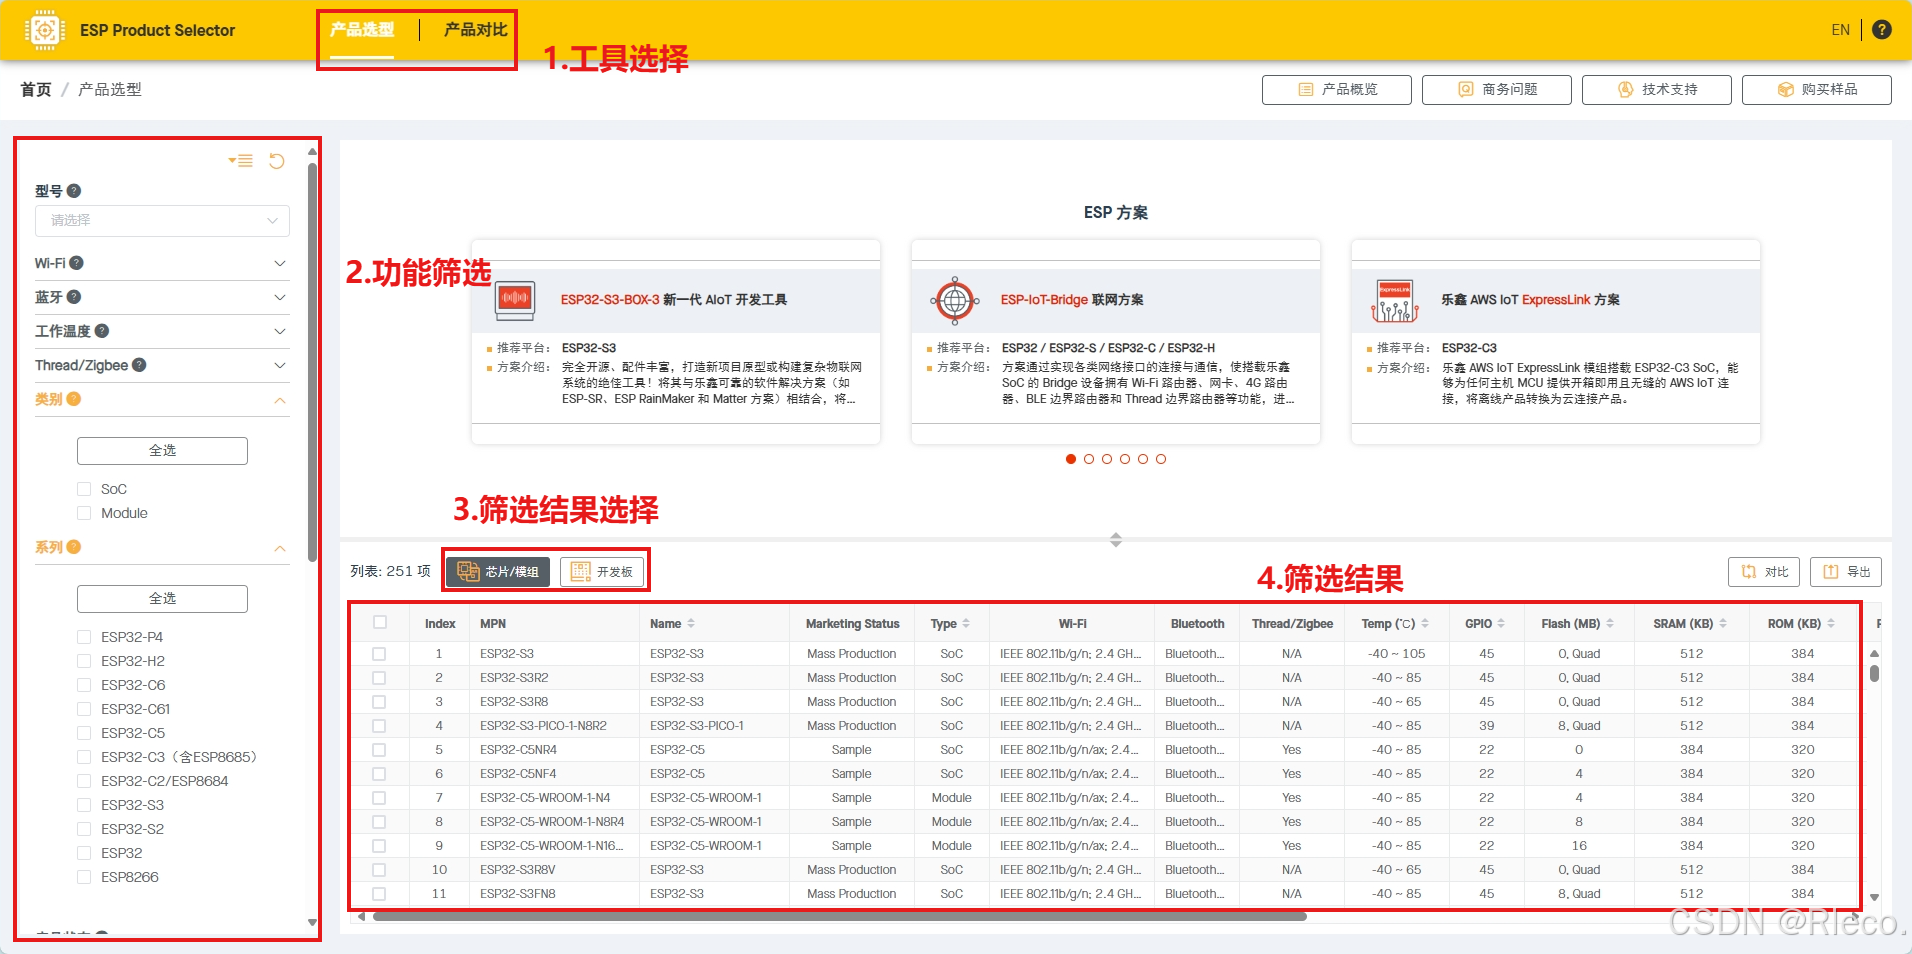Jump to last carousel dot
1912x954 pixels.
pyautogui.click(x=1161, y=459)
